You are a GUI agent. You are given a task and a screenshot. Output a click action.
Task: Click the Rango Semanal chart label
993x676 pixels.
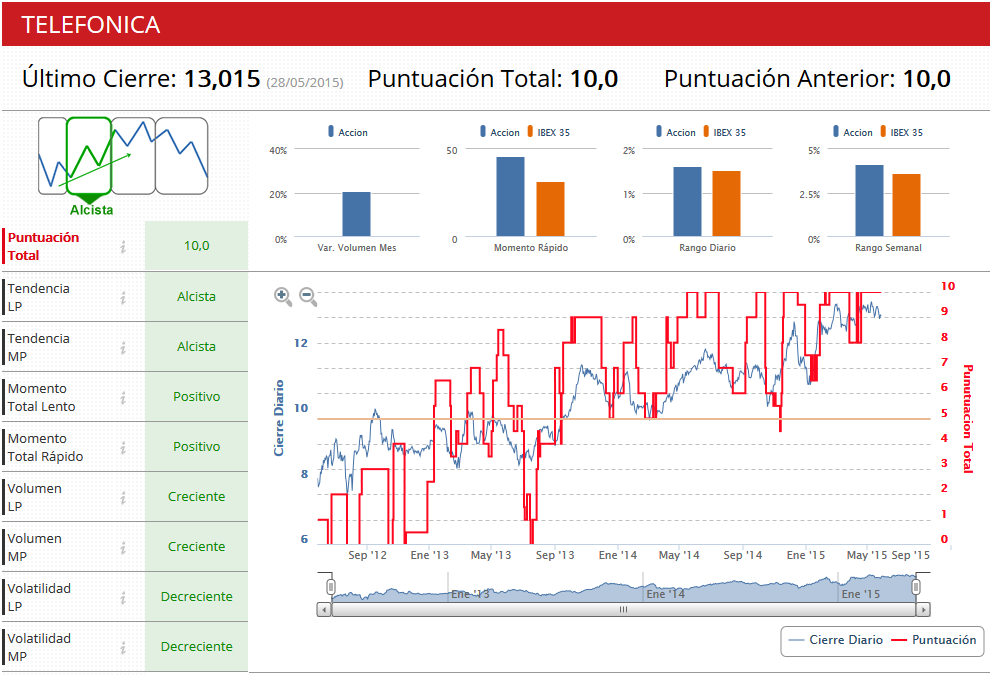[888, 248]
